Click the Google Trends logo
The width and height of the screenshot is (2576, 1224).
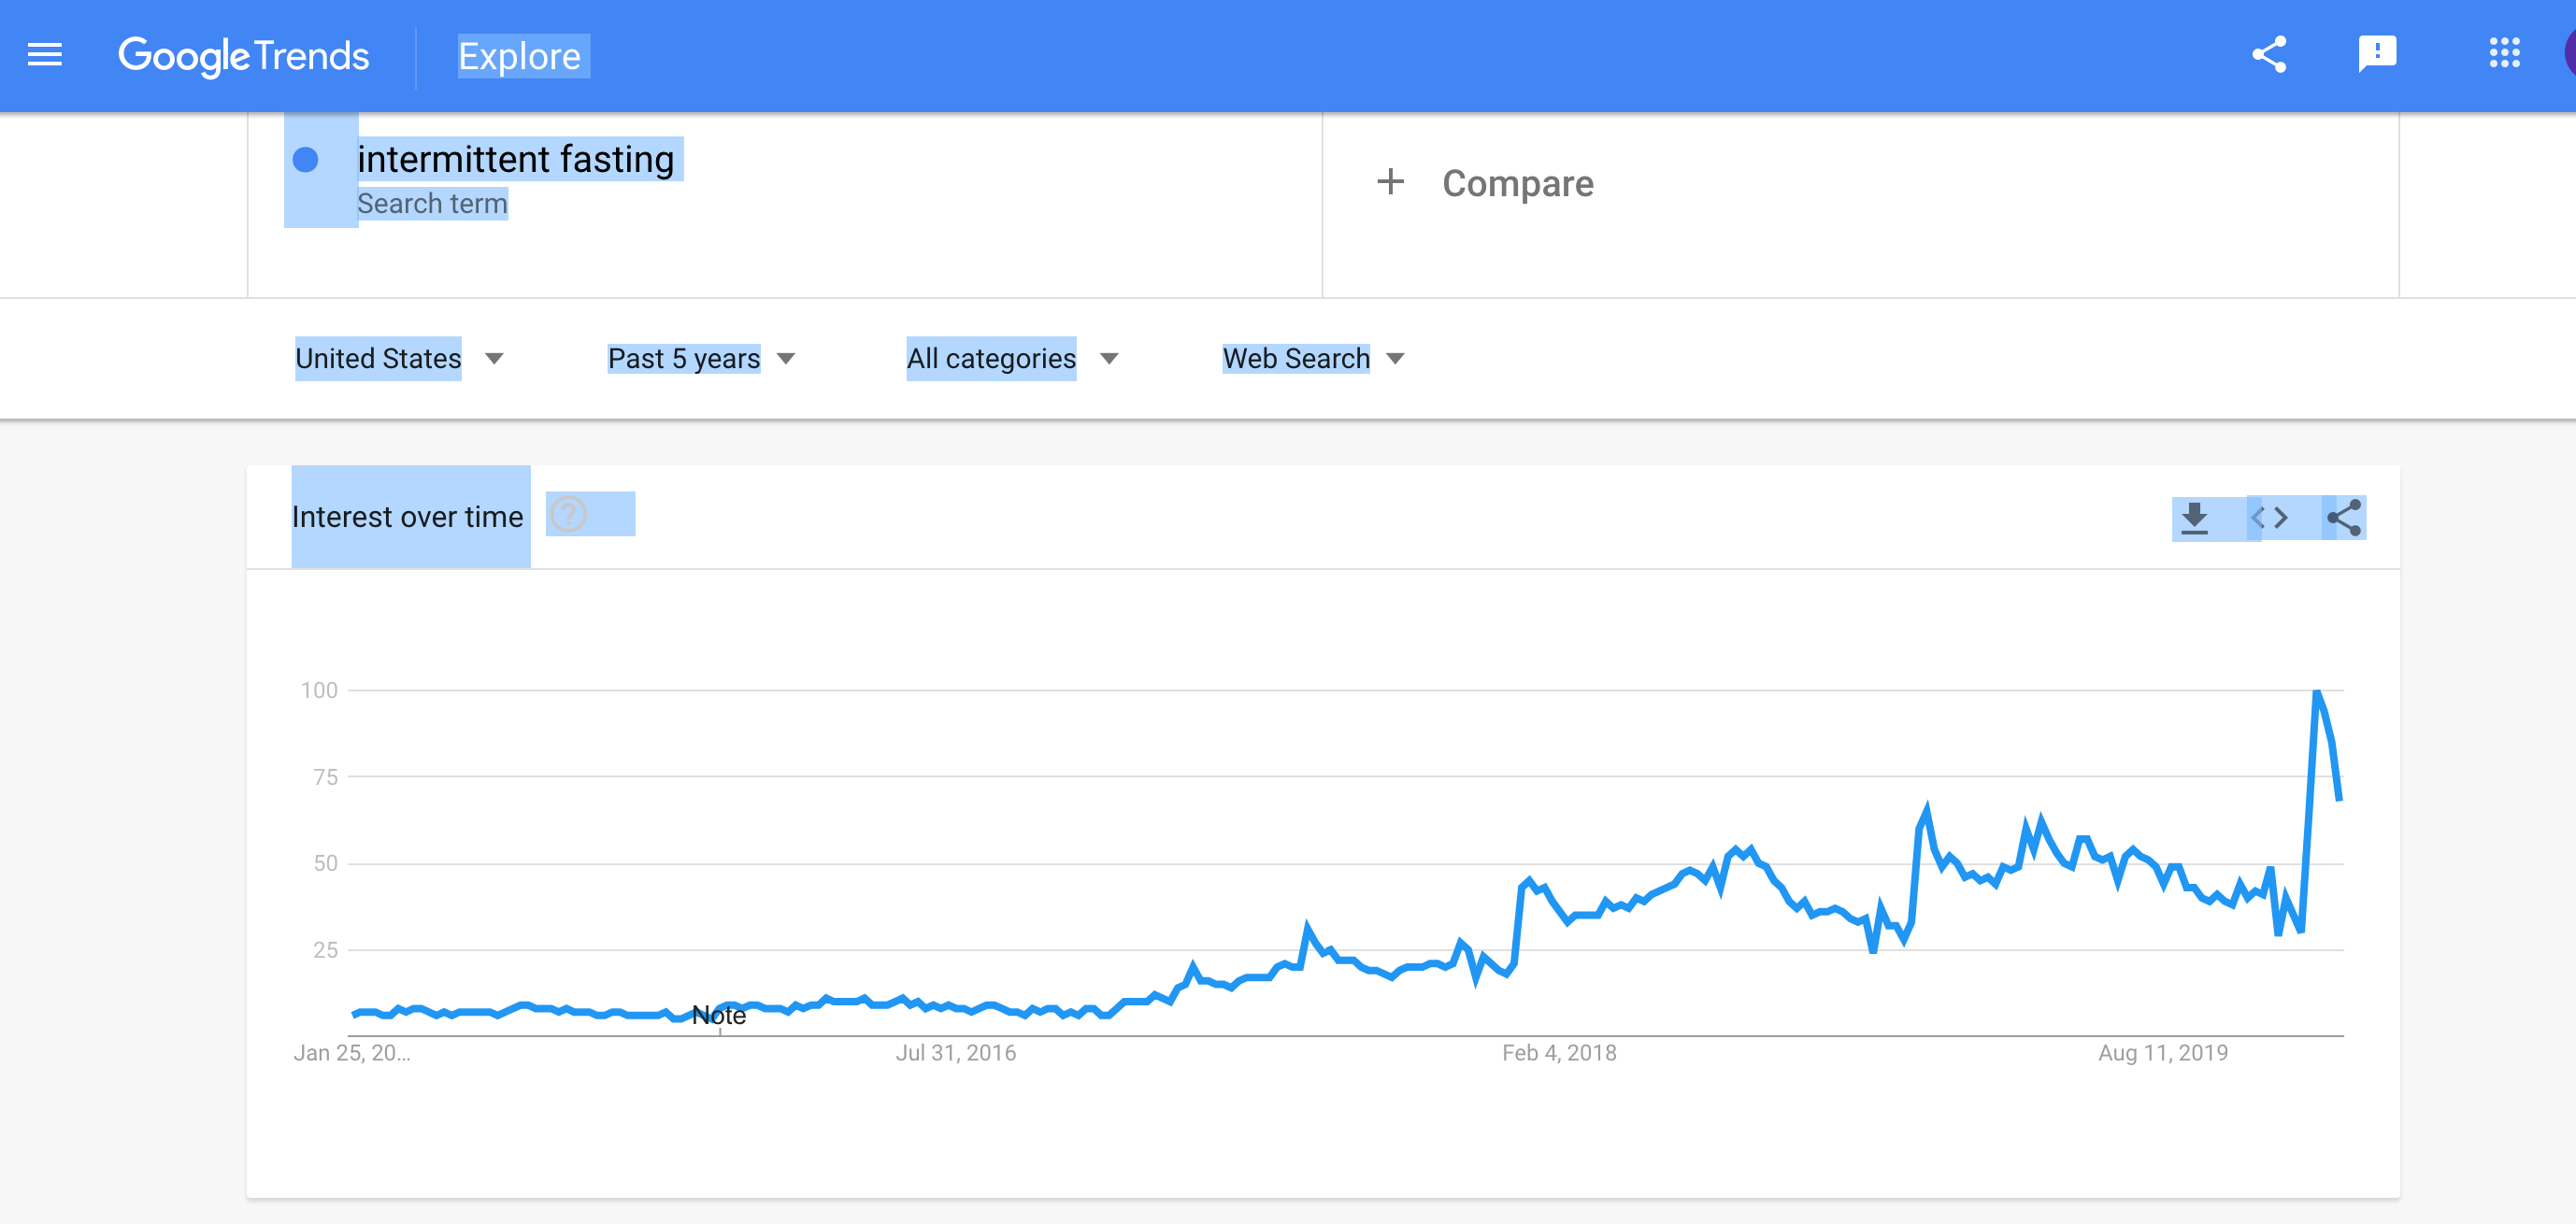coord(244,56)
